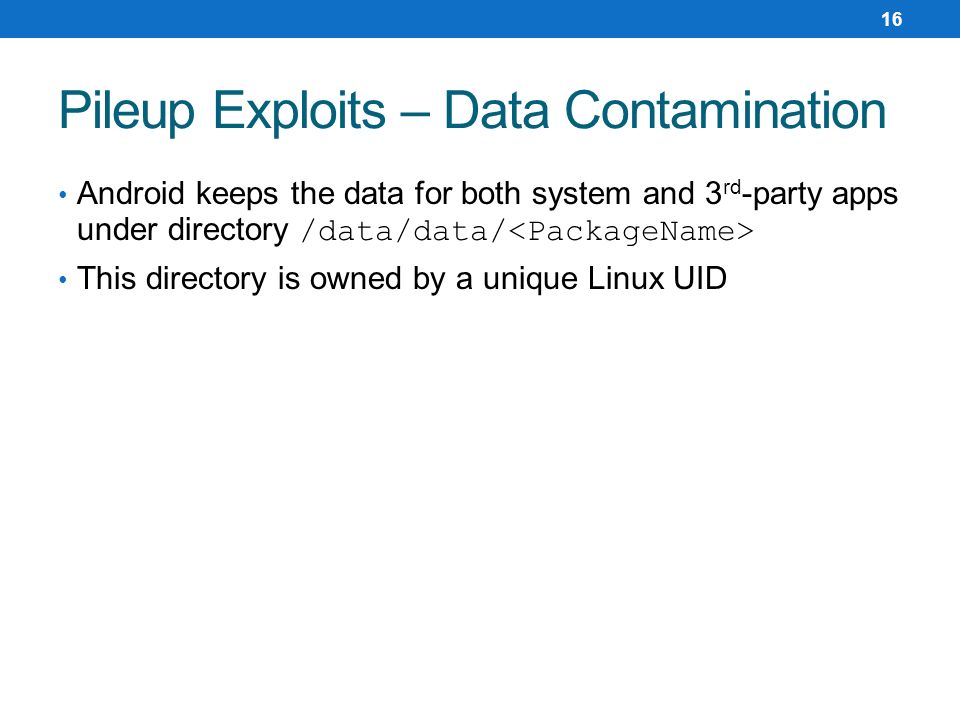The width and height of the screenshot is (960, 720).
Task: Click the first bullet point marker
Action: click(62, 196)
